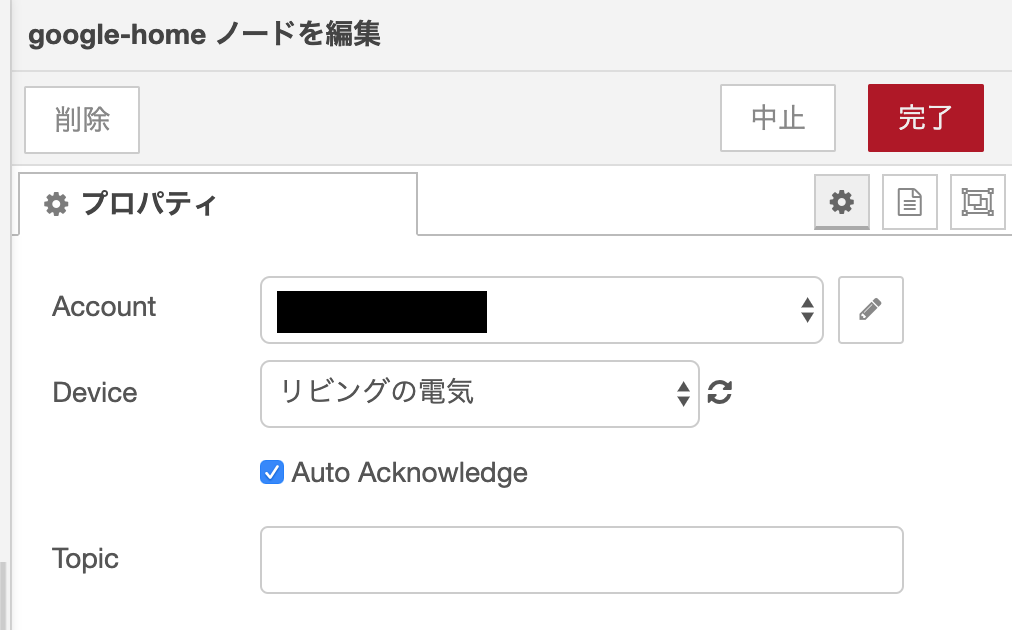This screenshot has height=630, width=1012.
Task: Refresh the Device list with reload icon
Action: (720, 392)
